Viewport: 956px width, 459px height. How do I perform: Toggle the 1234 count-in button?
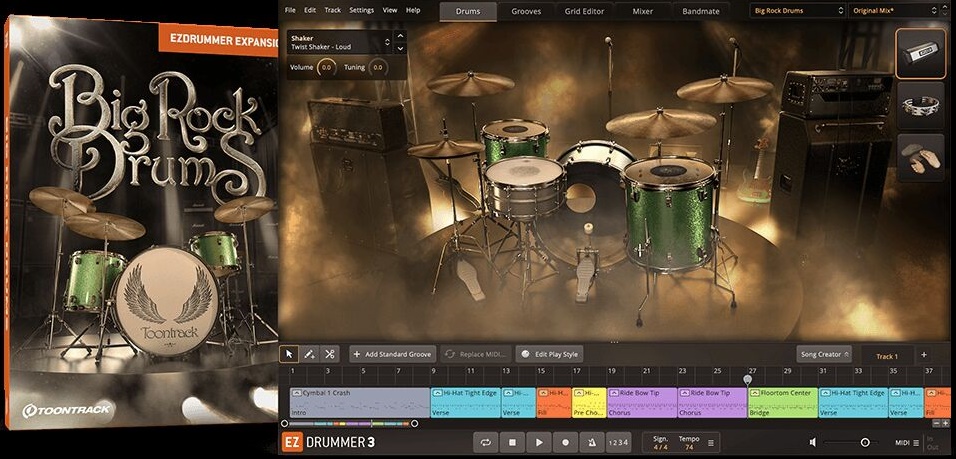pos(619,442)
